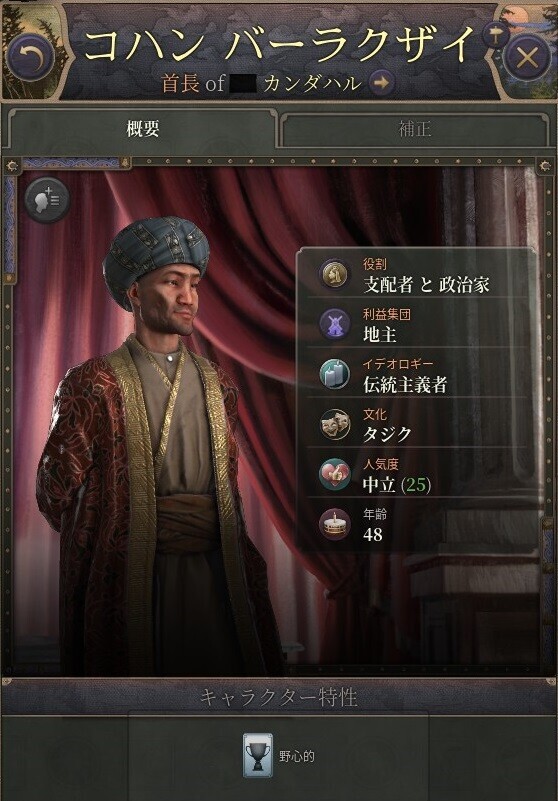Switch to the 概要 tab
Viewport: 558px width, 801px height.
(143, 129)
